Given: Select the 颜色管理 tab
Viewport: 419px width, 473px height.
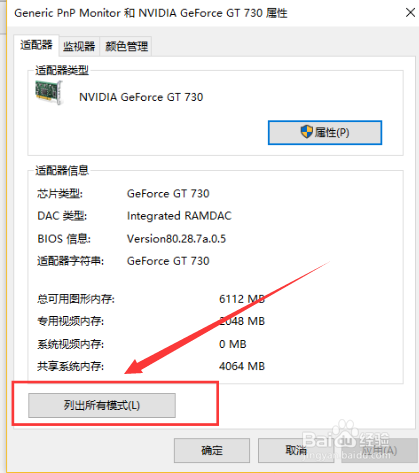Looking at the screenshot, I should coord(126,46).
